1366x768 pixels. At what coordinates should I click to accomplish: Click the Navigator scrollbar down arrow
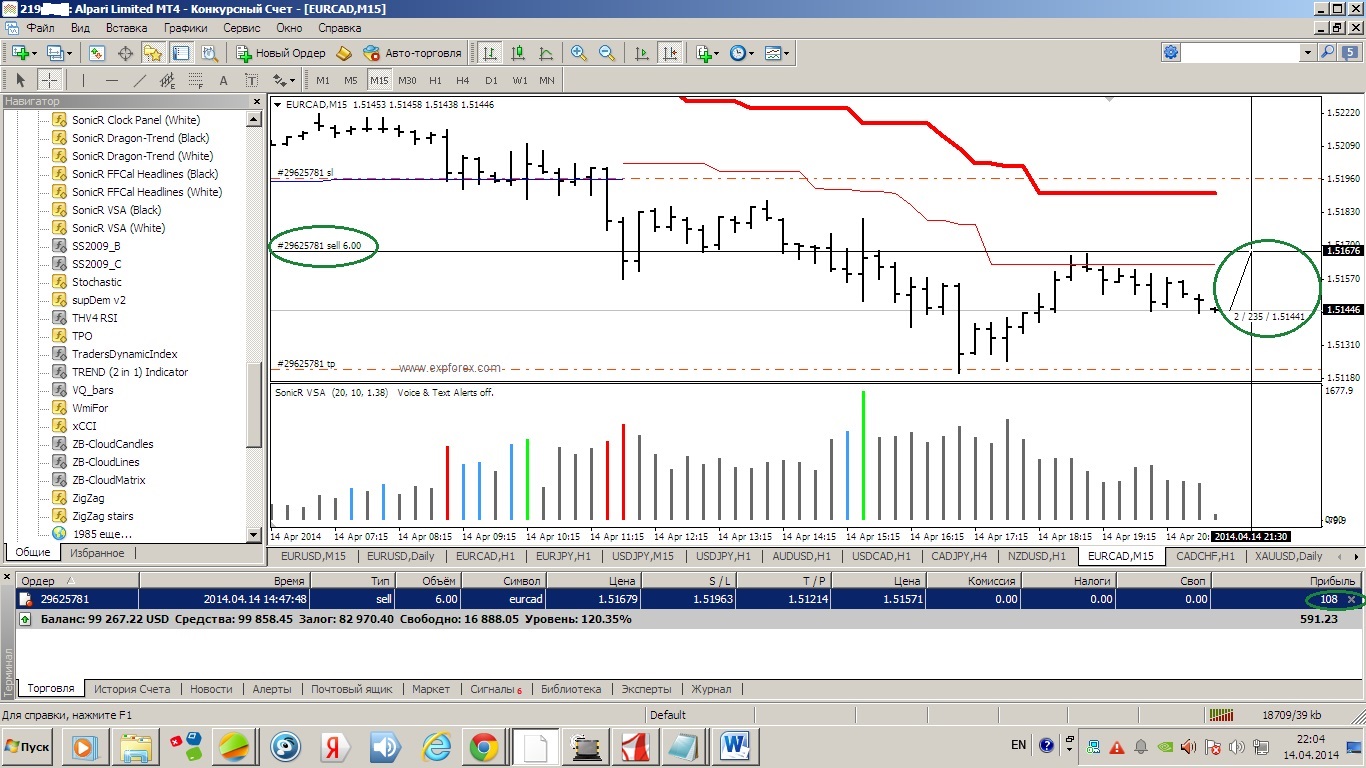(x=254, y=536)
